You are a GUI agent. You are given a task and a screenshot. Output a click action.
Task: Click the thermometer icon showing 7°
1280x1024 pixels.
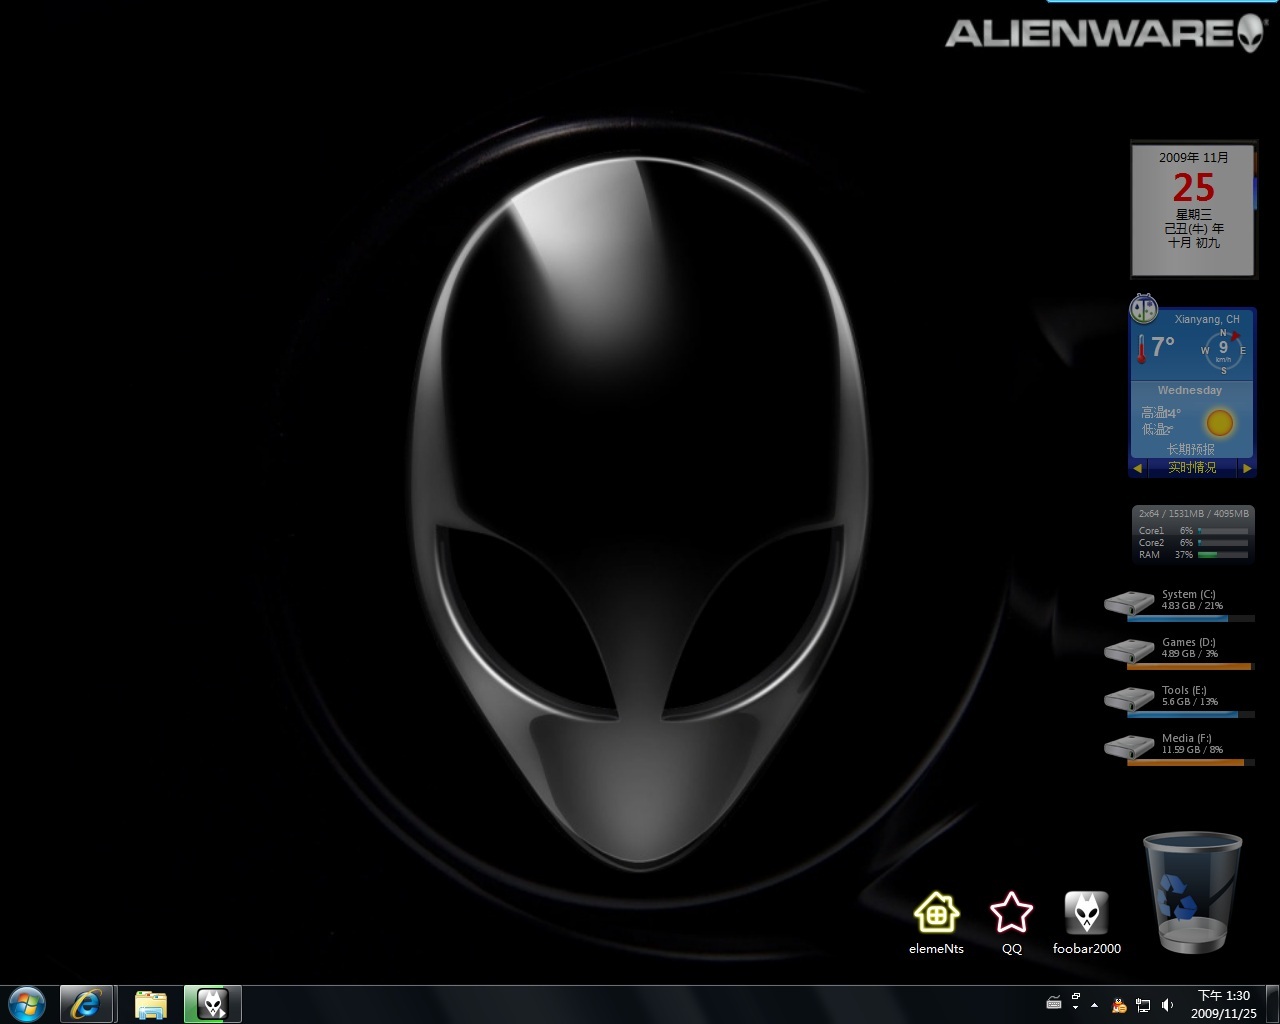(x=1142, y=348)
